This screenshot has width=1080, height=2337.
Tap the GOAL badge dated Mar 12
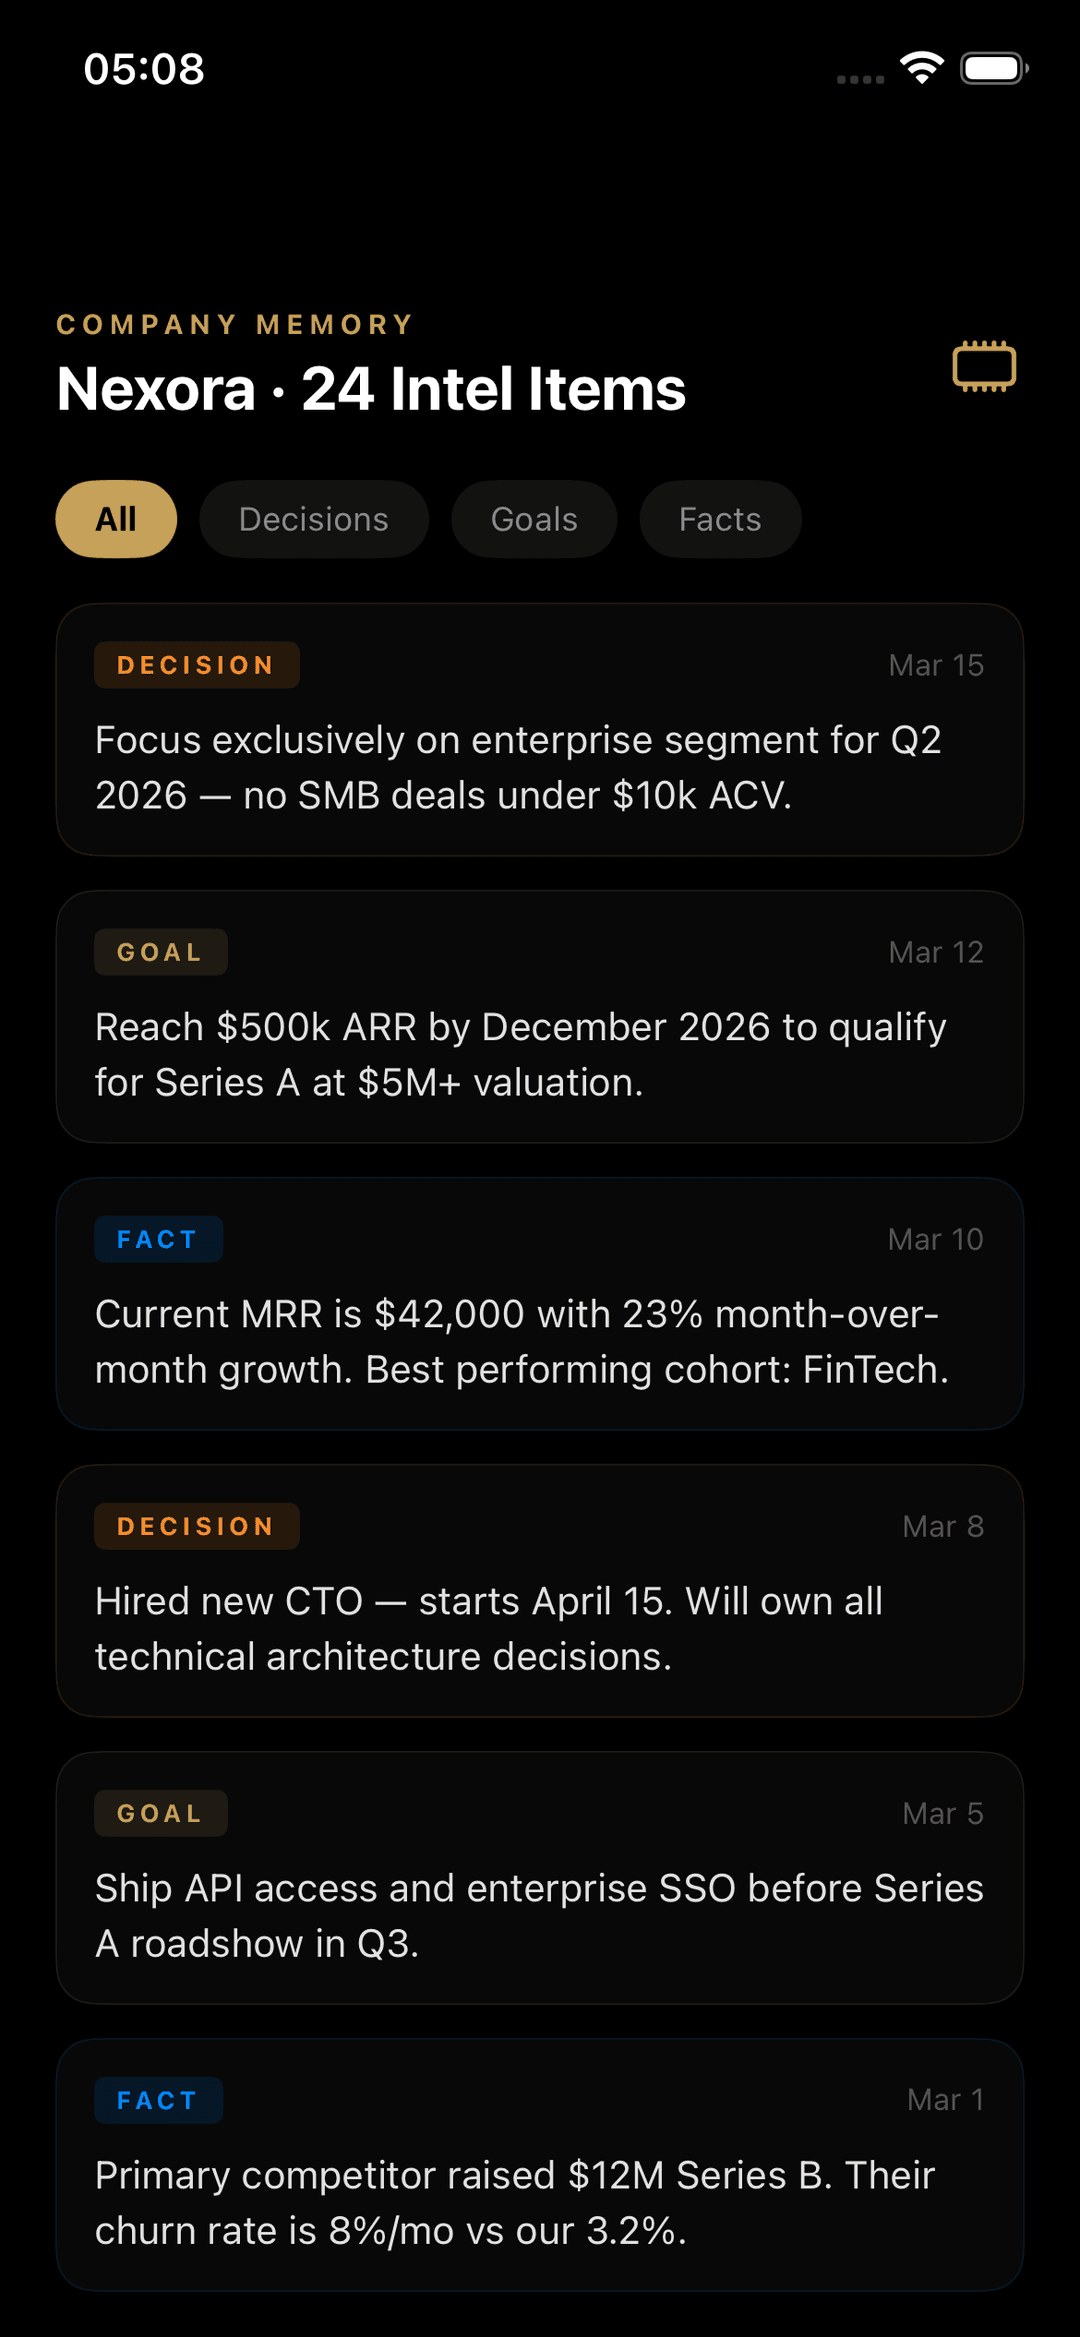pyautogui.click(x=160, y=952)
